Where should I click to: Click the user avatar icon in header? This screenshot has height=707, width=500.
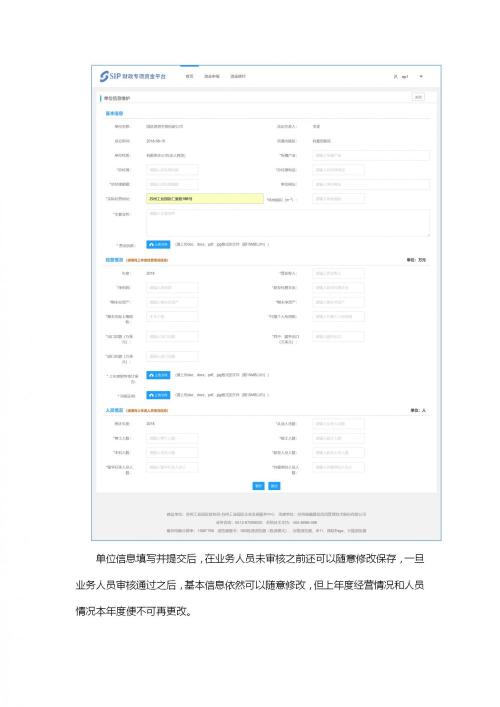396,77
